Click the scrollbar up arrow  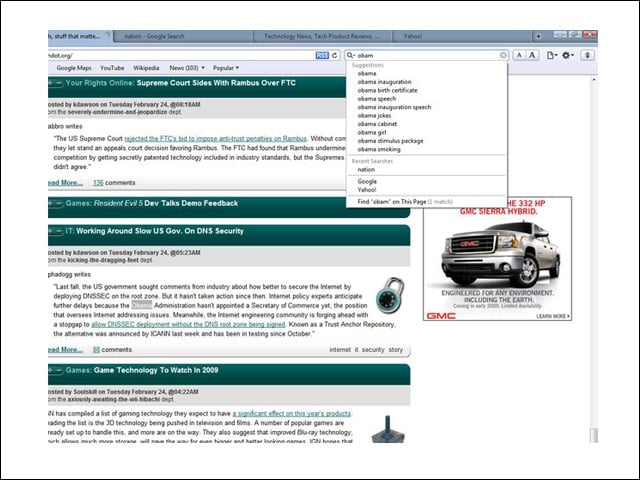click(594, 80)
